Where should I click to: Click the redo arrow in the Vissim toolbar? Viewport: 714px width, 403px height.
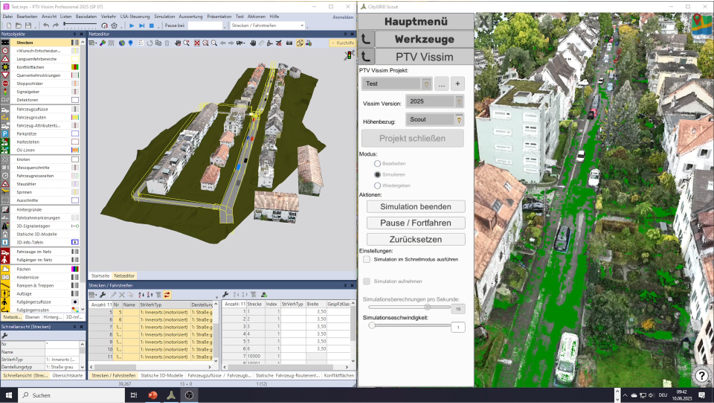(56, 26)
